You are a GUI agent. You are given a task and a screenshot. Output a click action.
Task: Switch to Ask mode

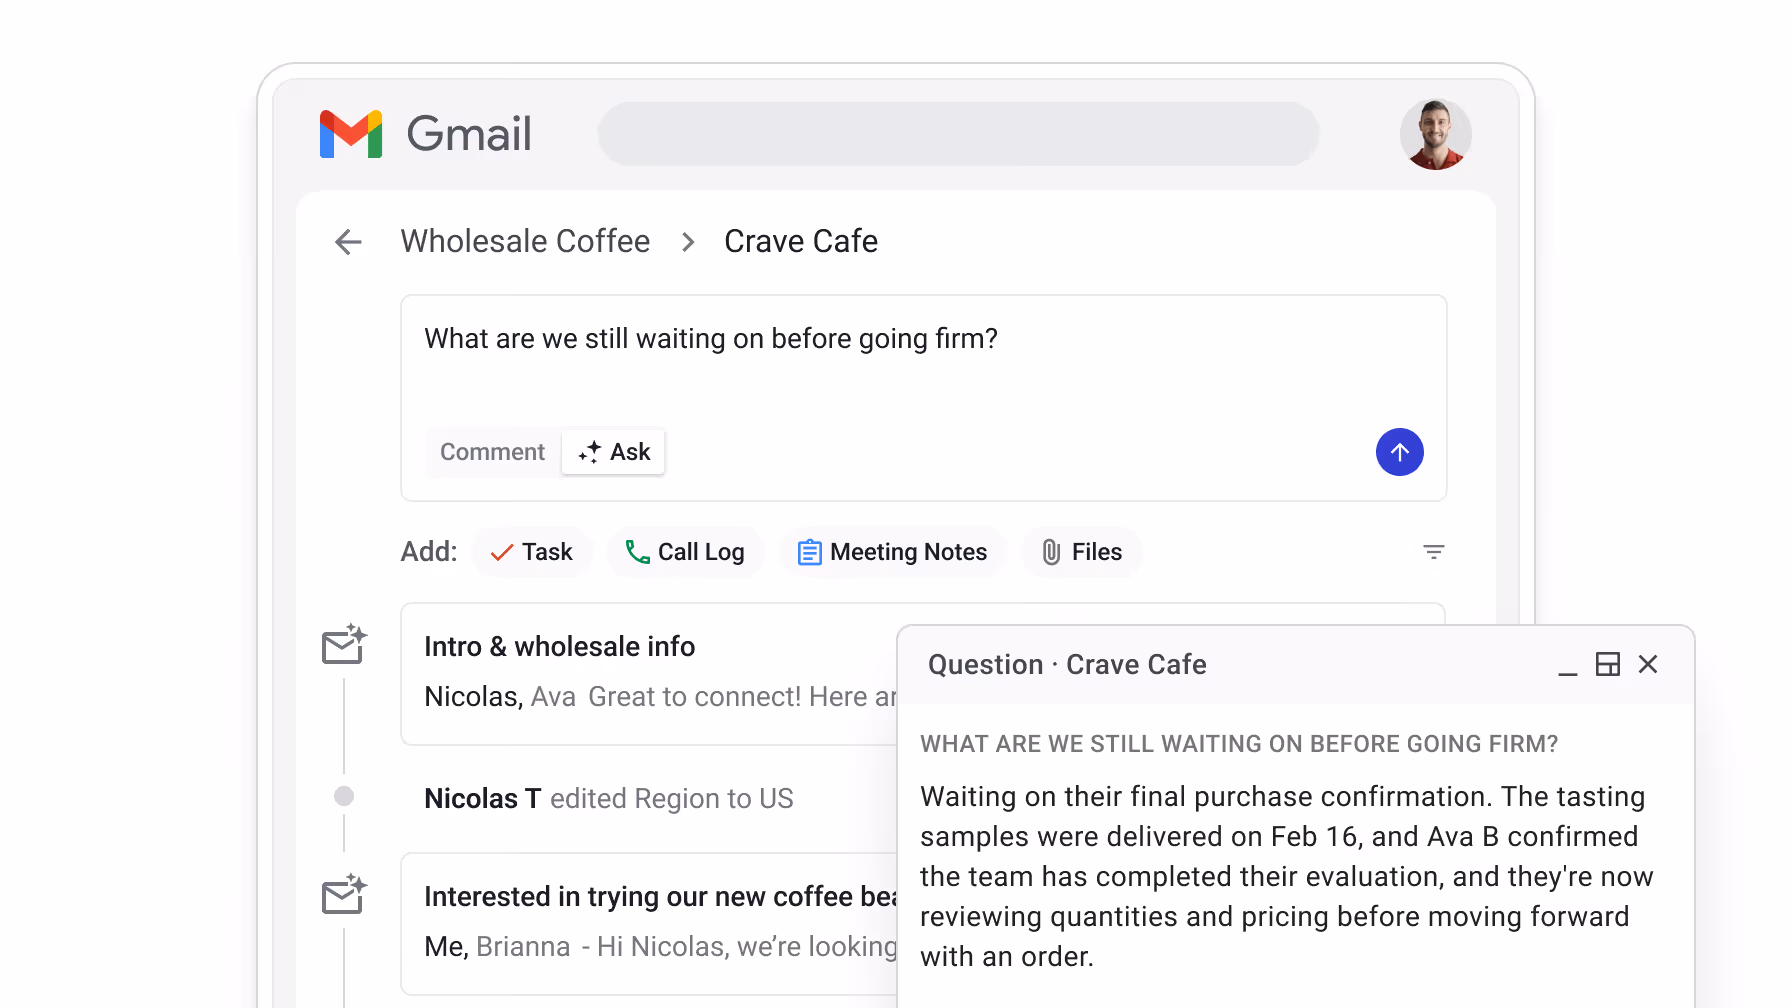tap(614, 452)
